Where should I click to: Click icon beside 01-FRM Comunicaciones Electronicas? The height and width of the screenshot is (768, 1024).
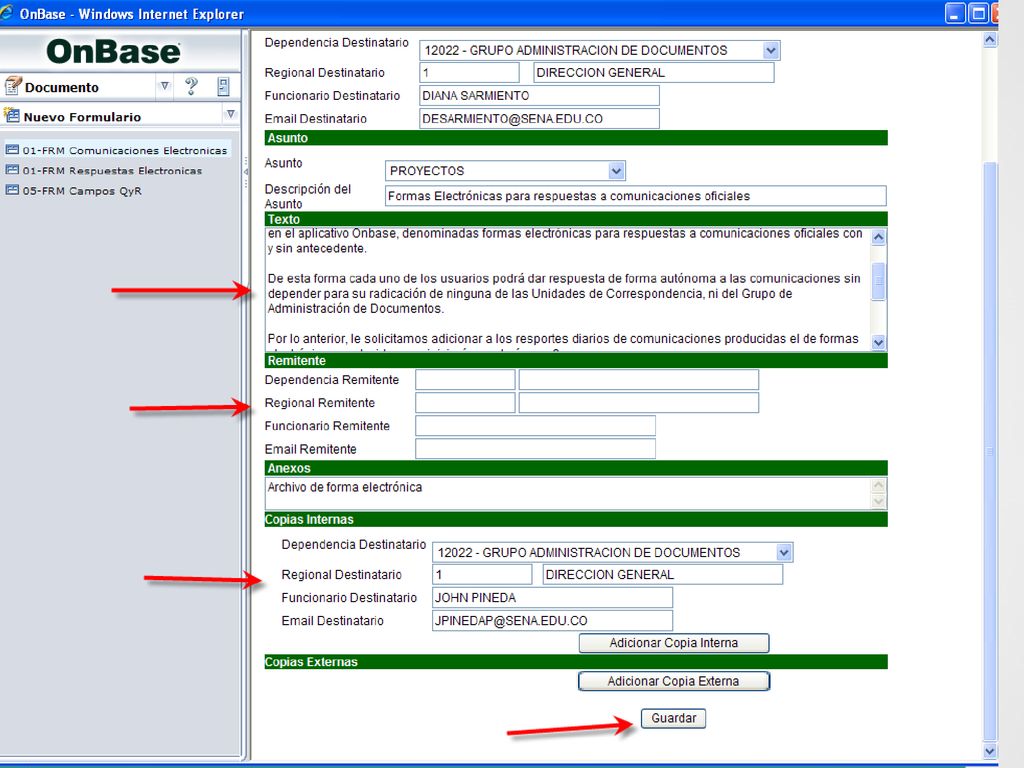pyautogui.click(x=12, y=150)
